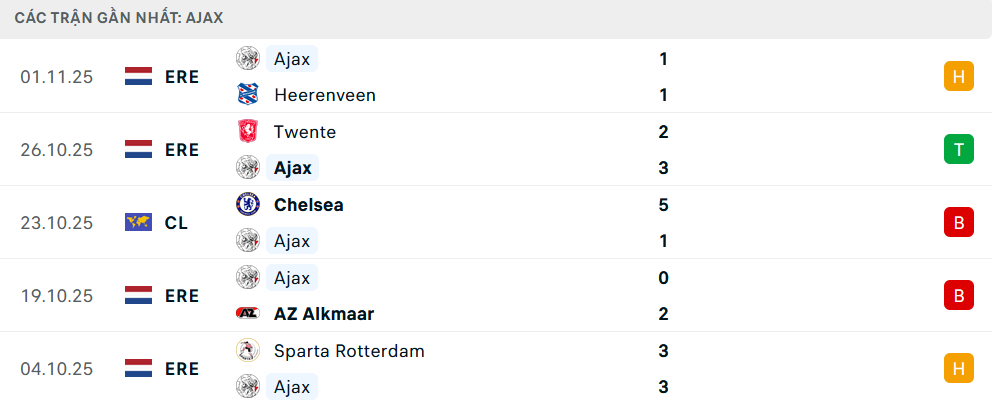Image resolution: width=996 pixels, height=403 pixels.
Task: Open the Chelsea team link
Action: click(308, 205)
